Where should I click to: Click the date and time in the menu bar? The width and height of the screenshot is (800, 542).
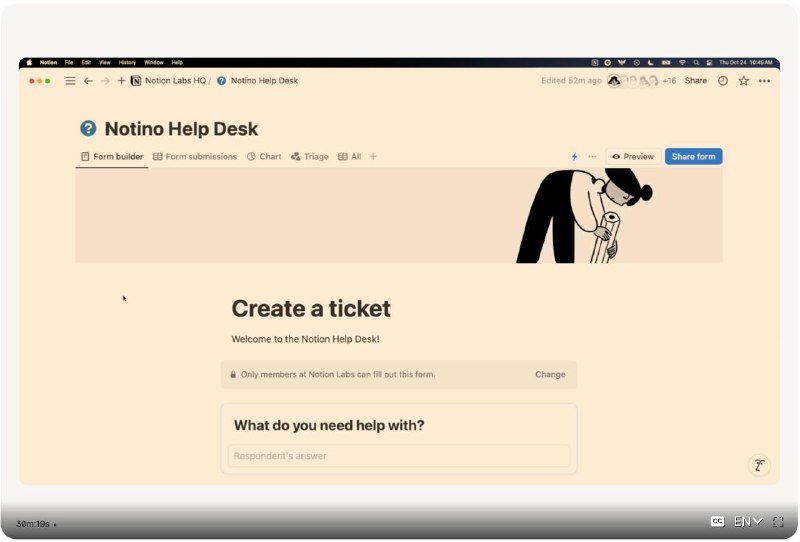coord(745,62)
